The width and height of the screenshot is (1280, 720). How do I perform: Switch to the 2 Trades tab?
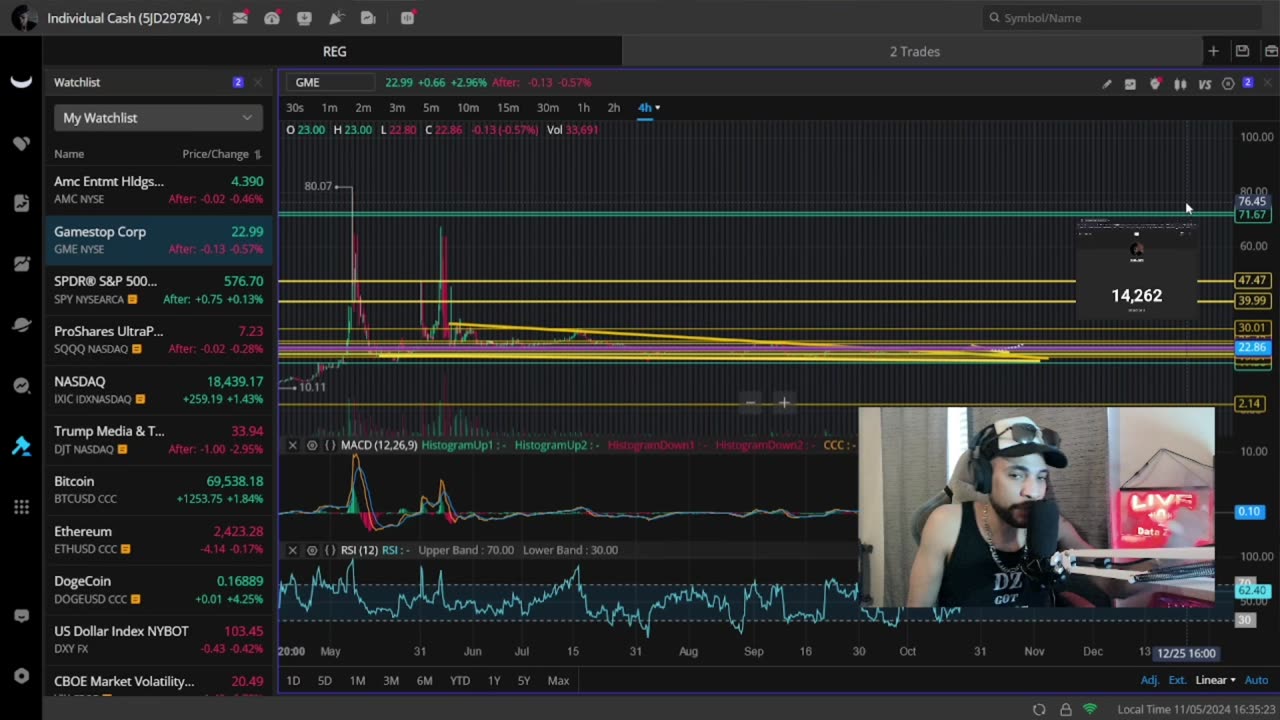[x=915, y=51]
